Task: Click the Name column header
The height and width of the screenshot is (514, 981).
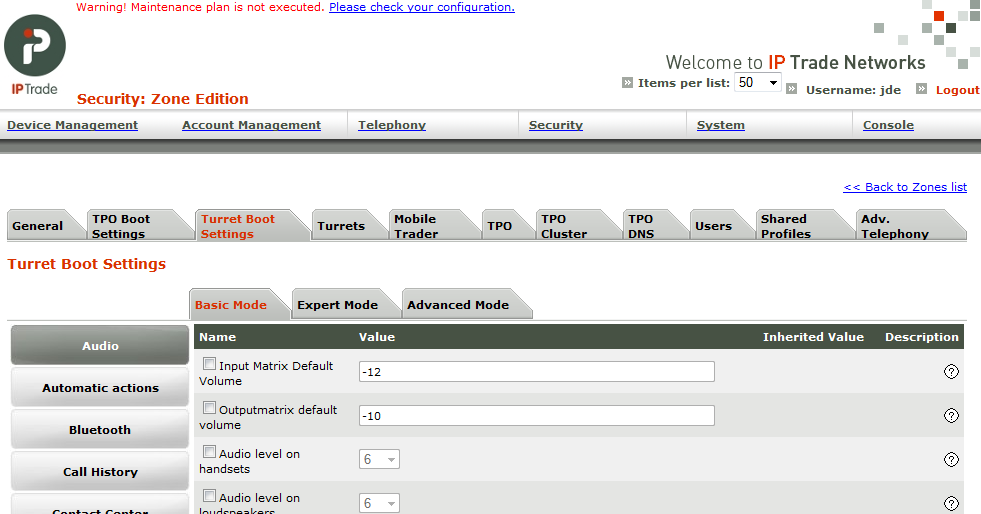Action: (x=218, y=336)
